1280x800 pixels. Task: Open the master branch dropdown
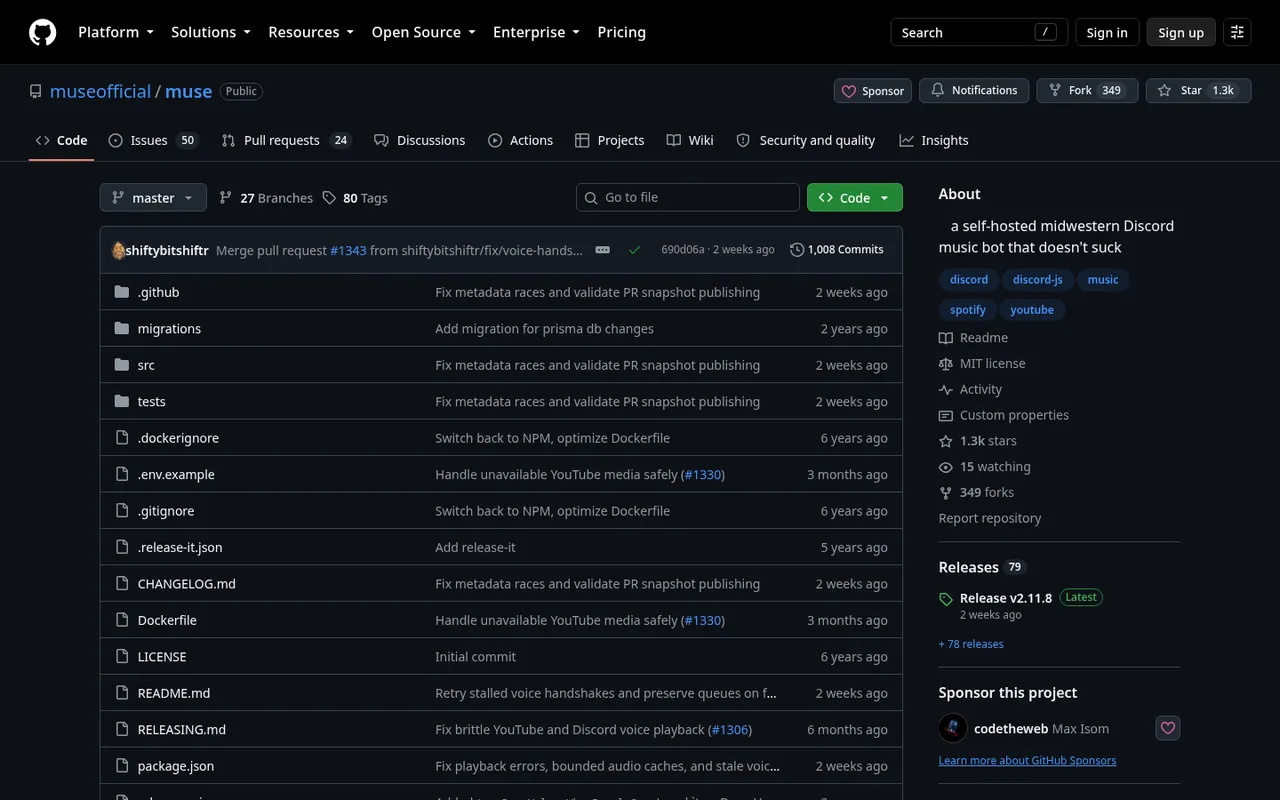click(153, 198)
